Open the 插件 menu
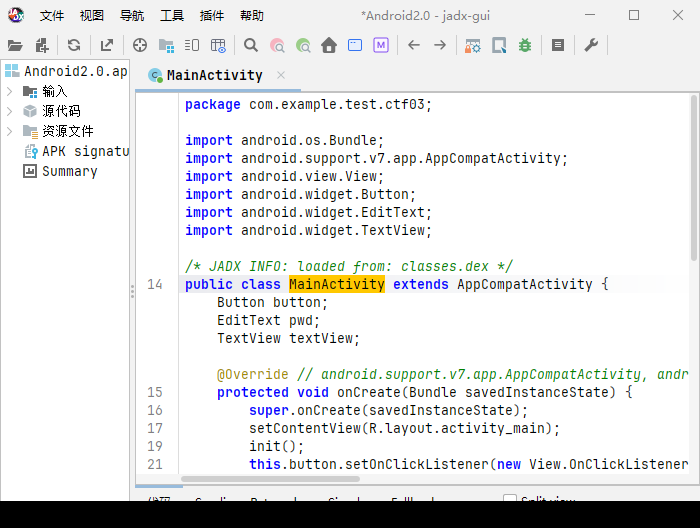The height and width of the screenshot is (528, 700). 212,16
